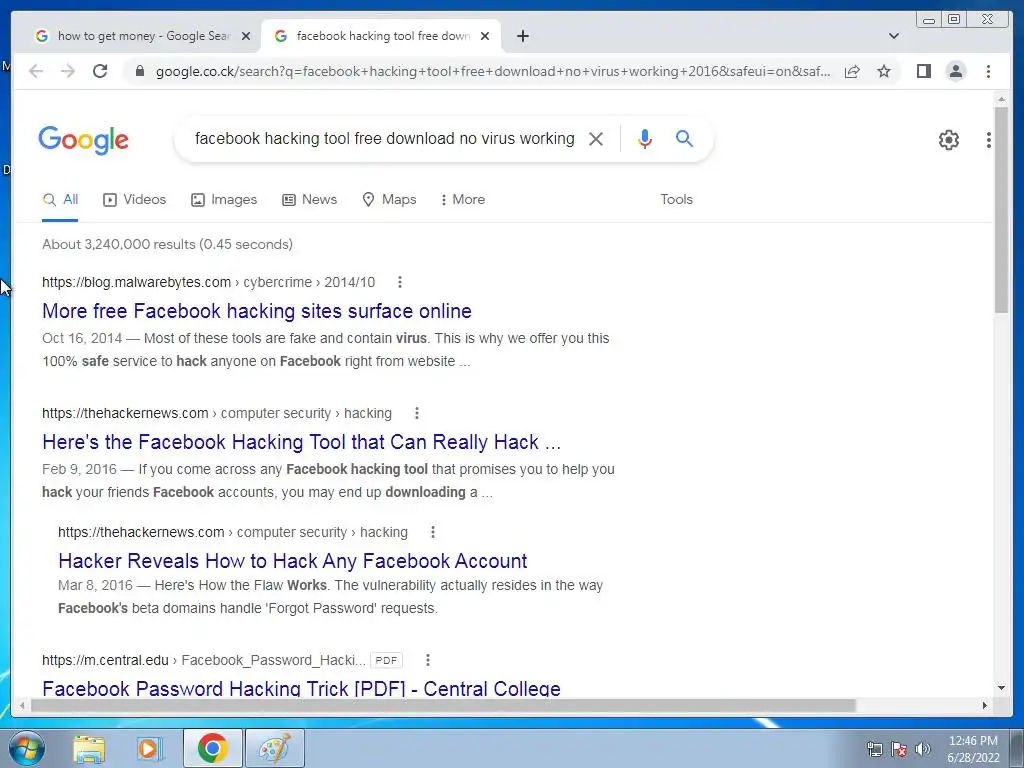
Task: Start voice search with microphone icon
Action: [x=645, y=138]
